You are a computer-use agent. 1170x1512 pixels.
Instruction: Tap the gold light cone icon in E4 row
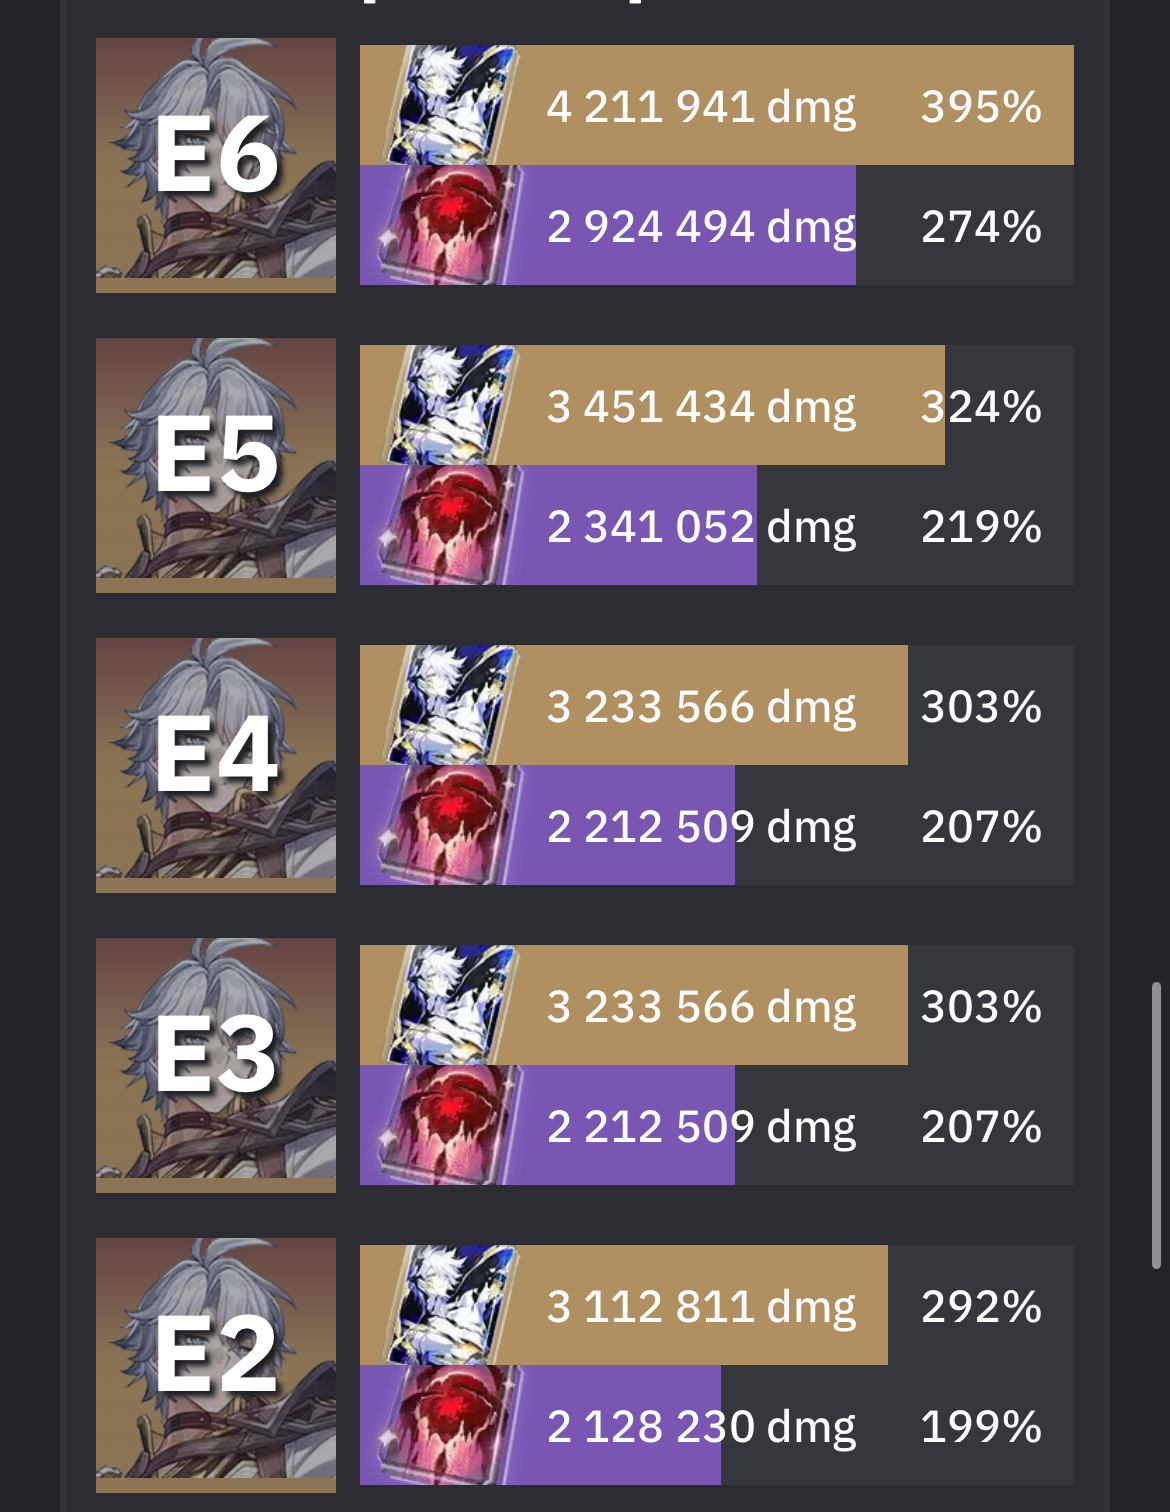(x=452, y=705)
